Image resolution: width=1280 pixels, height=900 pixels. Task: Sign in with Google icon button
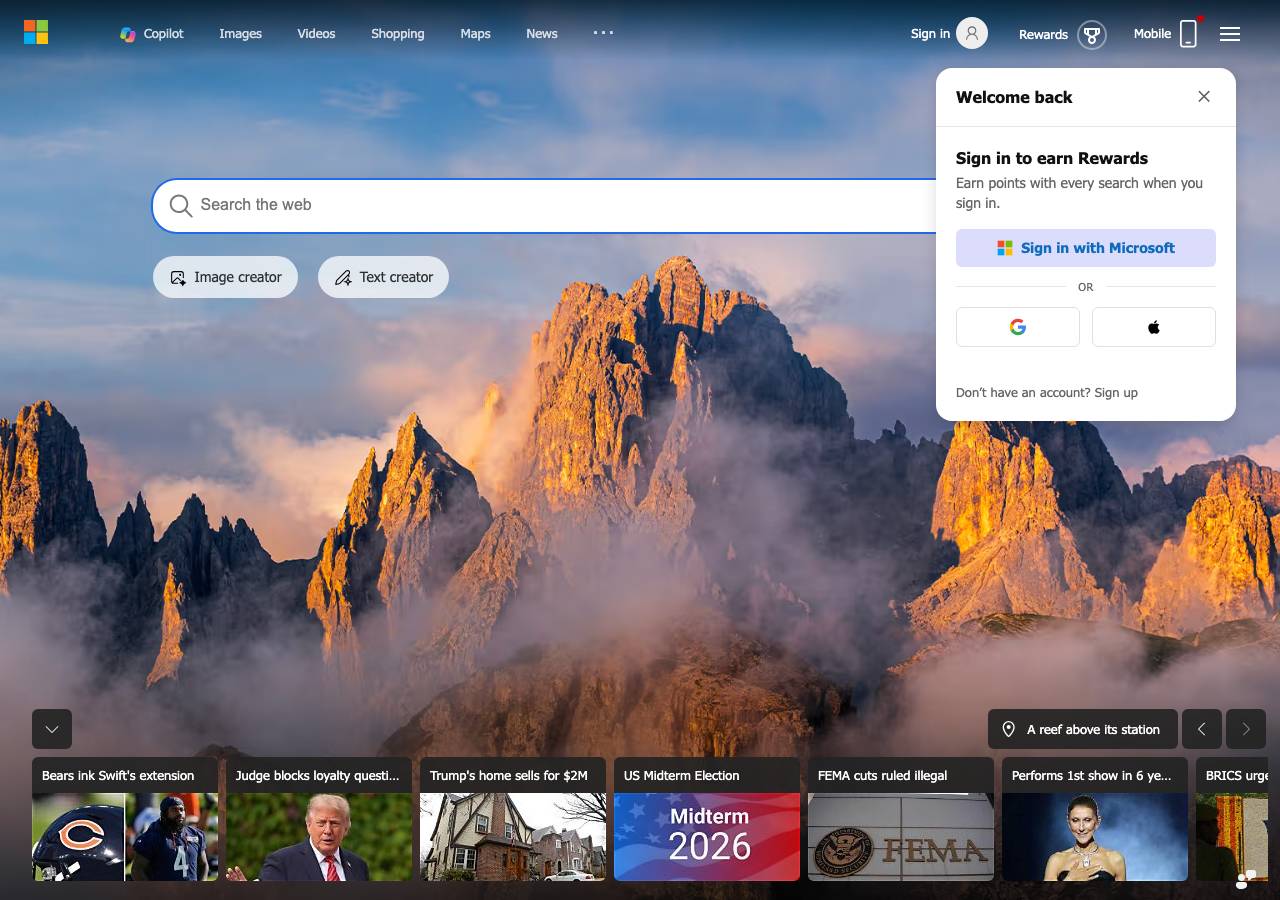1018,327
